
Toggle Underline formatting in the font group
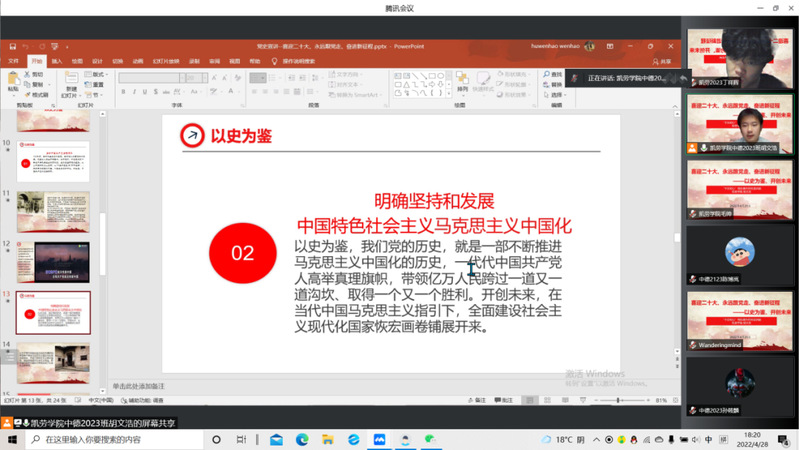[144, 92]
